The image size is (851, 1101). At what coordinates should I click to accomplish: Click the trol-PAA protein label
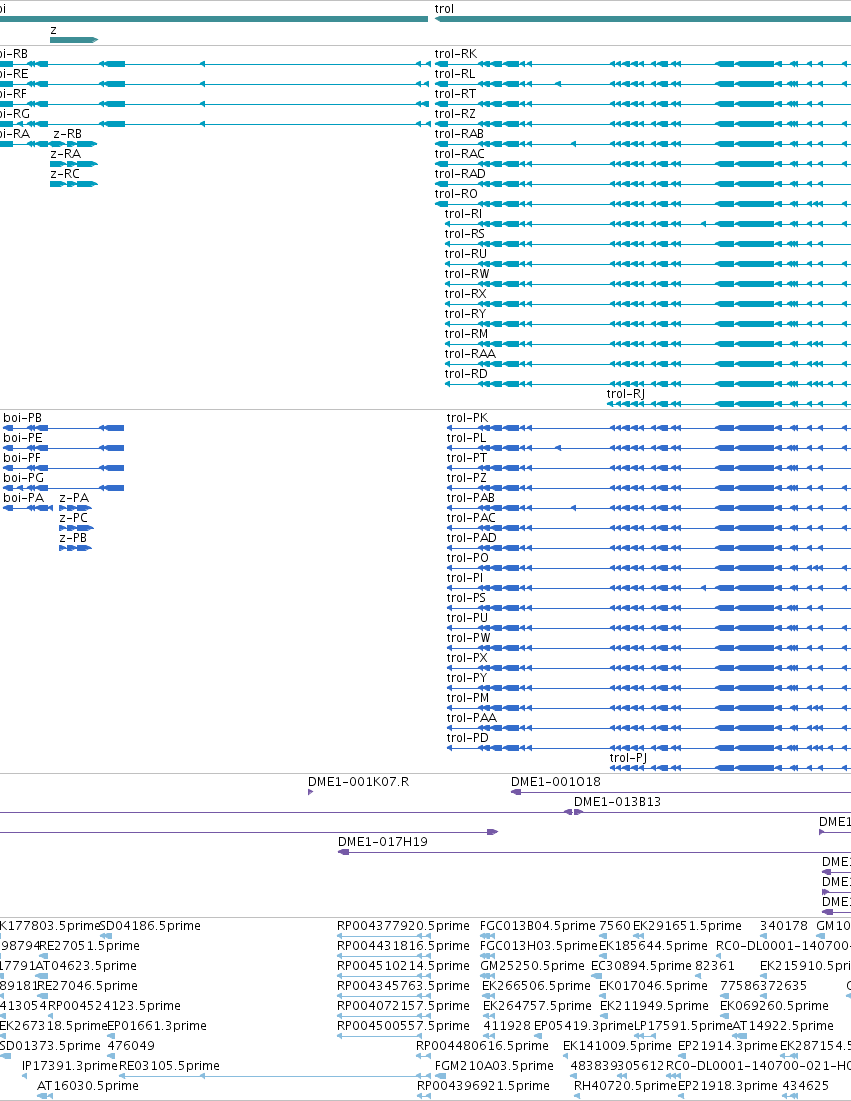coord(471,718)
